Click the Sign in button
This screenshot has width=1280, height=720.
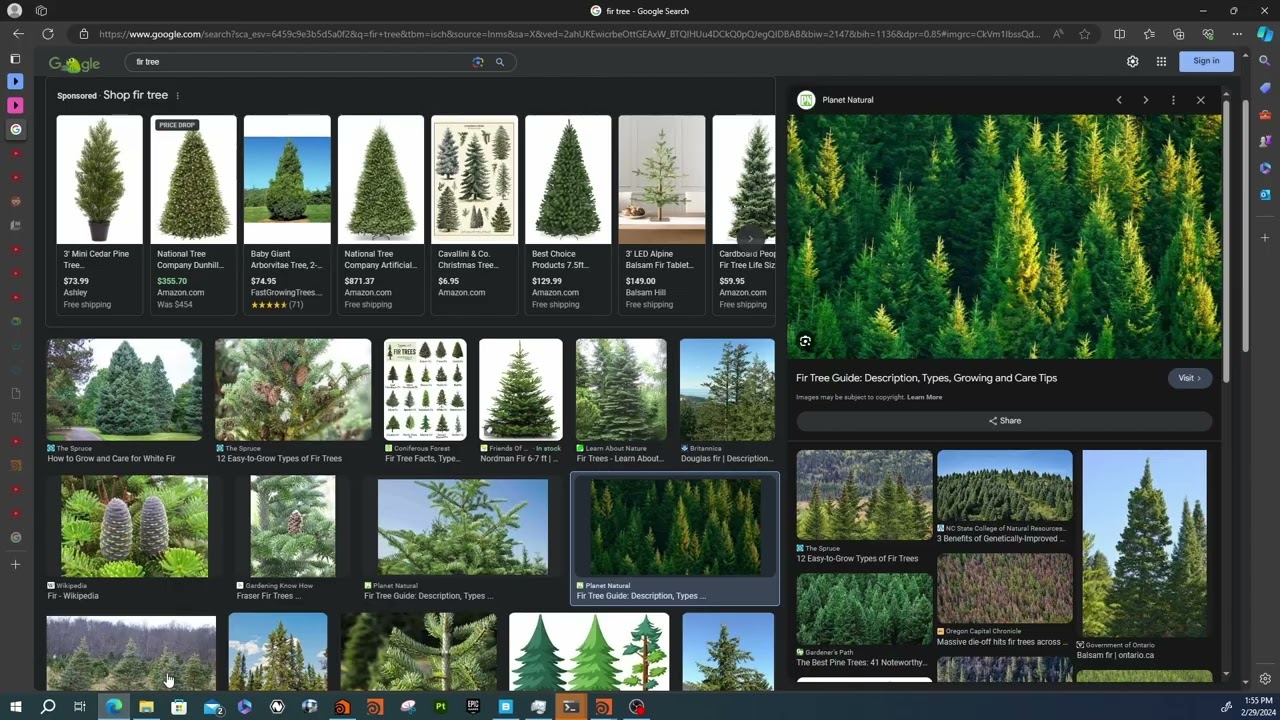pos(1206,62)
